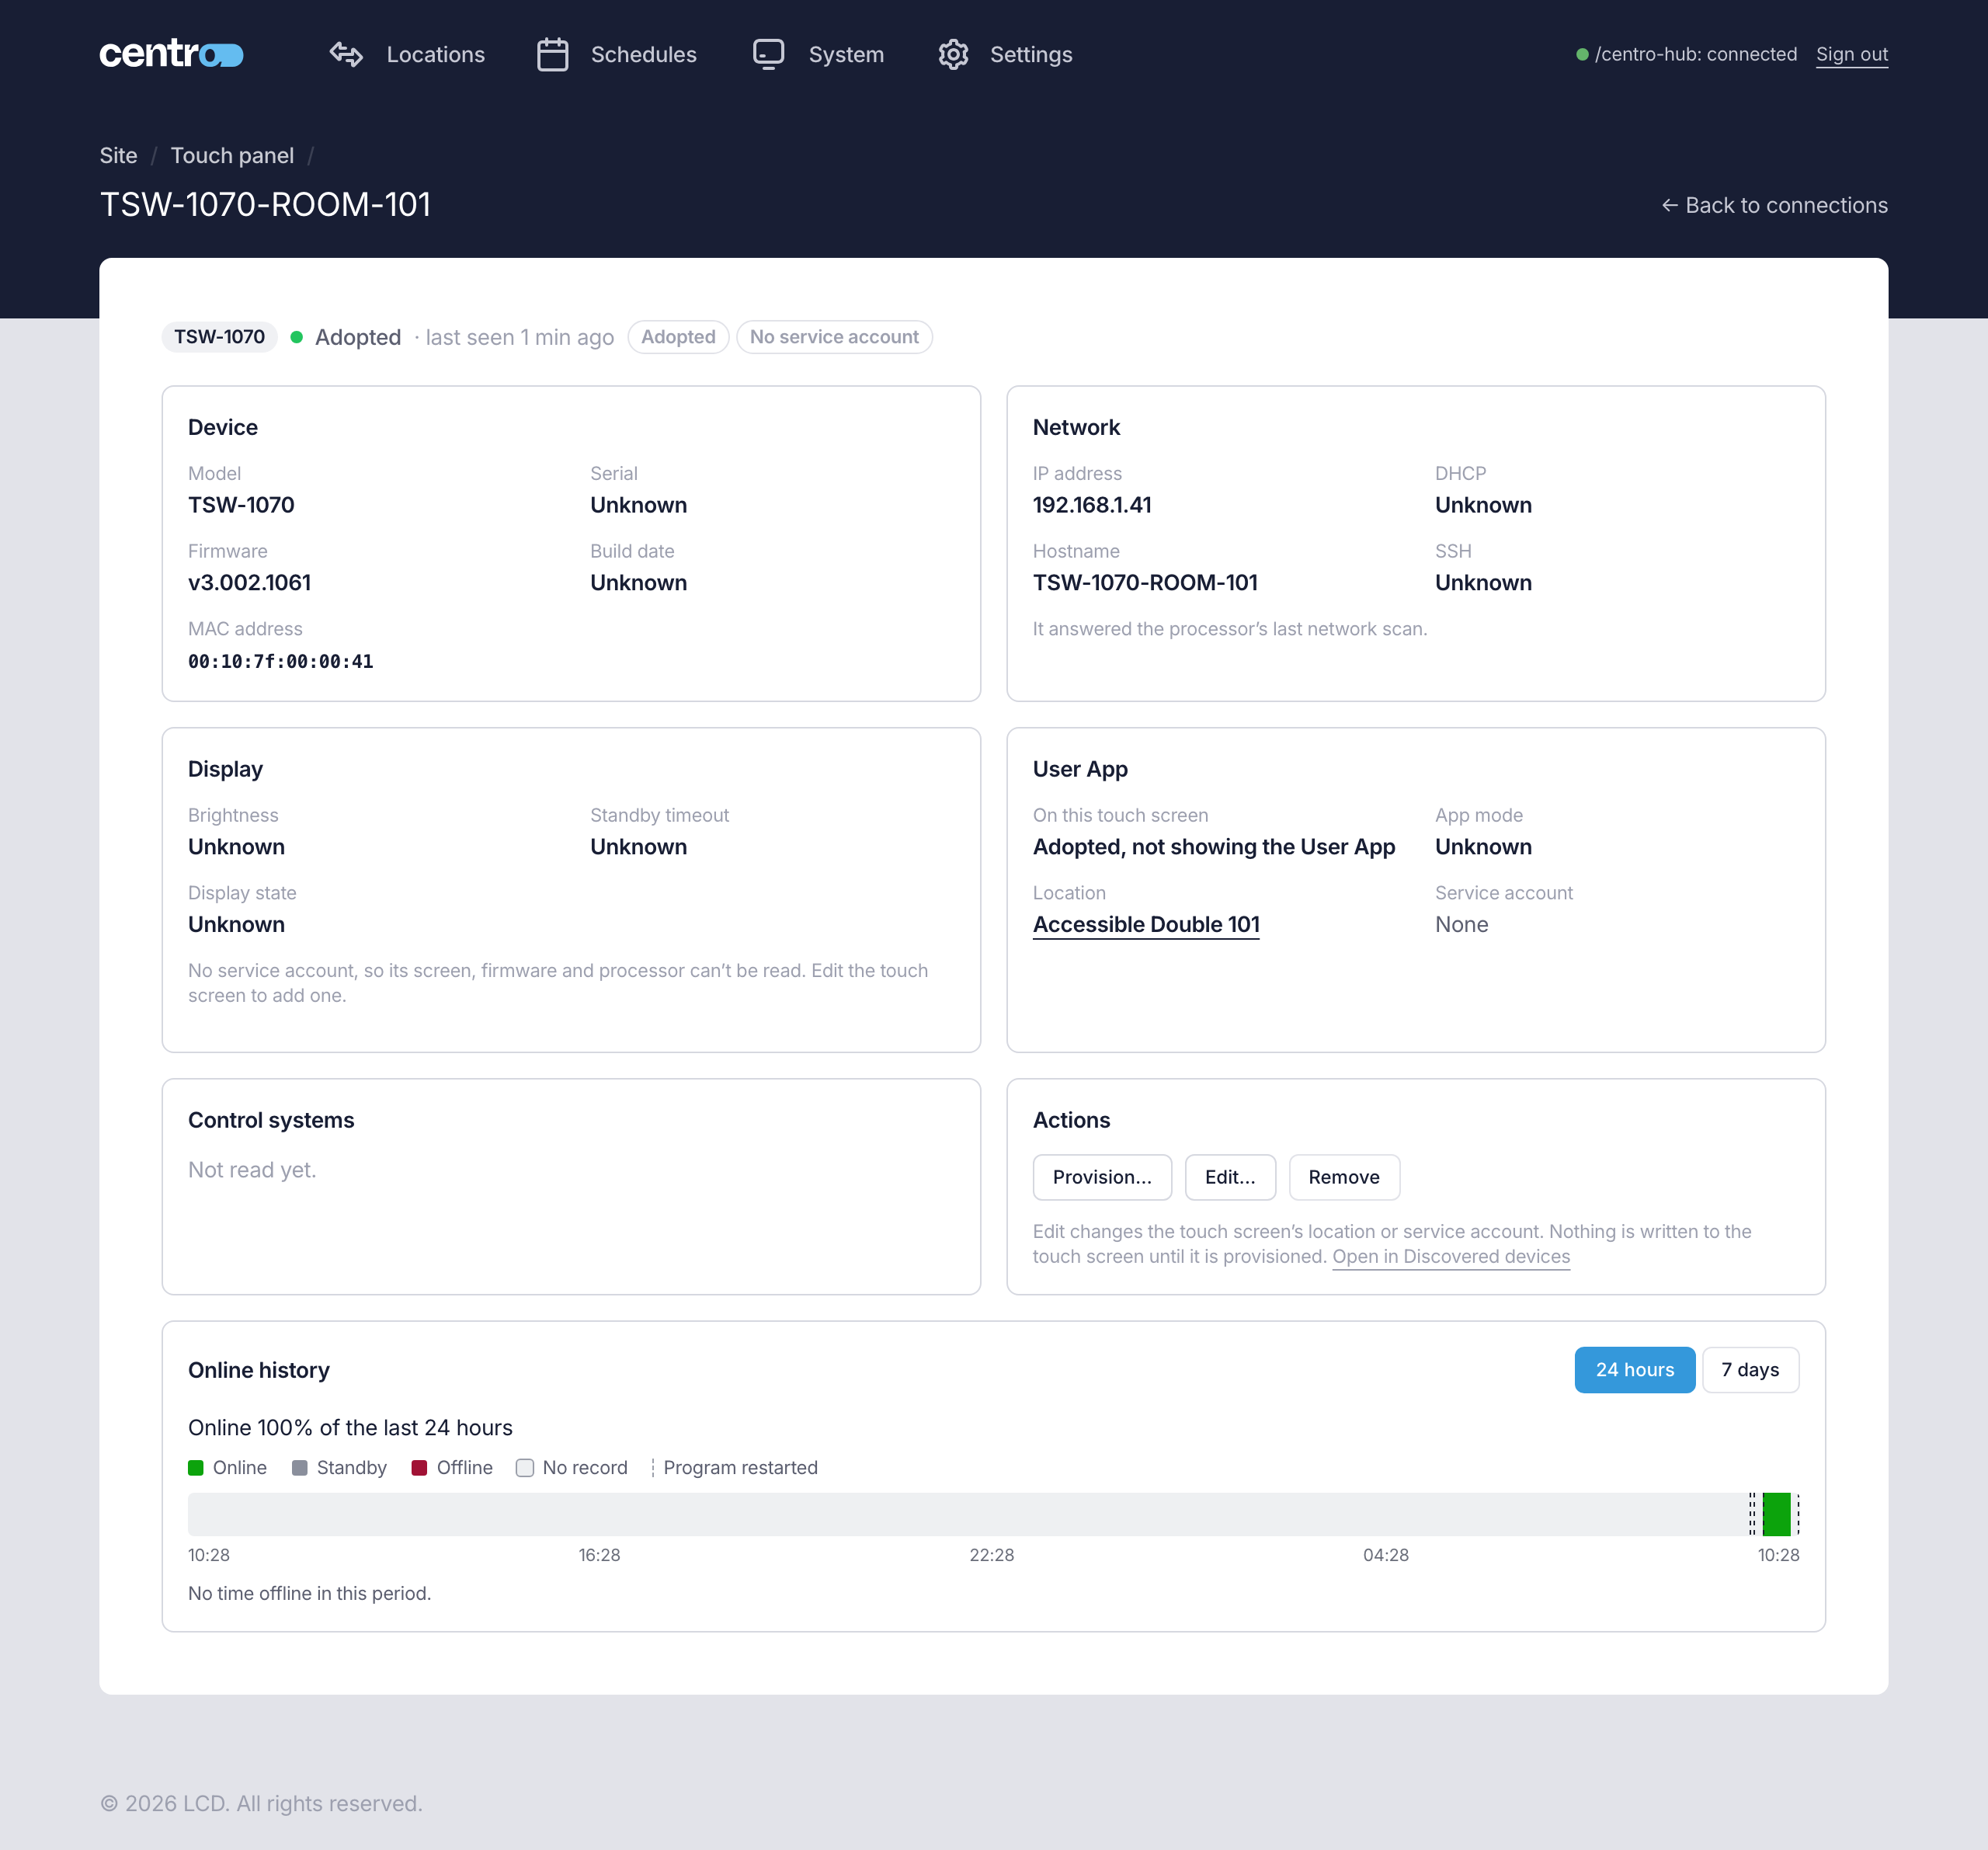Open the Accessible Double 101 location link

(x=1145, y=924)
